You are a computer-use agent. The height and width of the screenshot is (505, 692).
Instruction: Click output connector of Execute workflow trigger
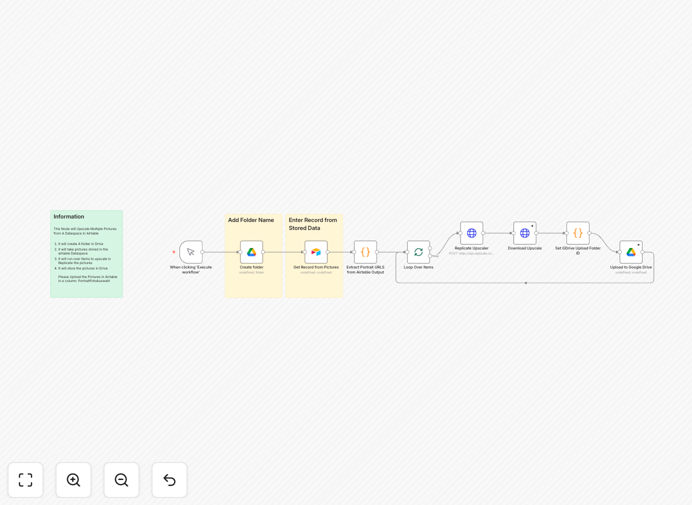(x=203, y=252)
